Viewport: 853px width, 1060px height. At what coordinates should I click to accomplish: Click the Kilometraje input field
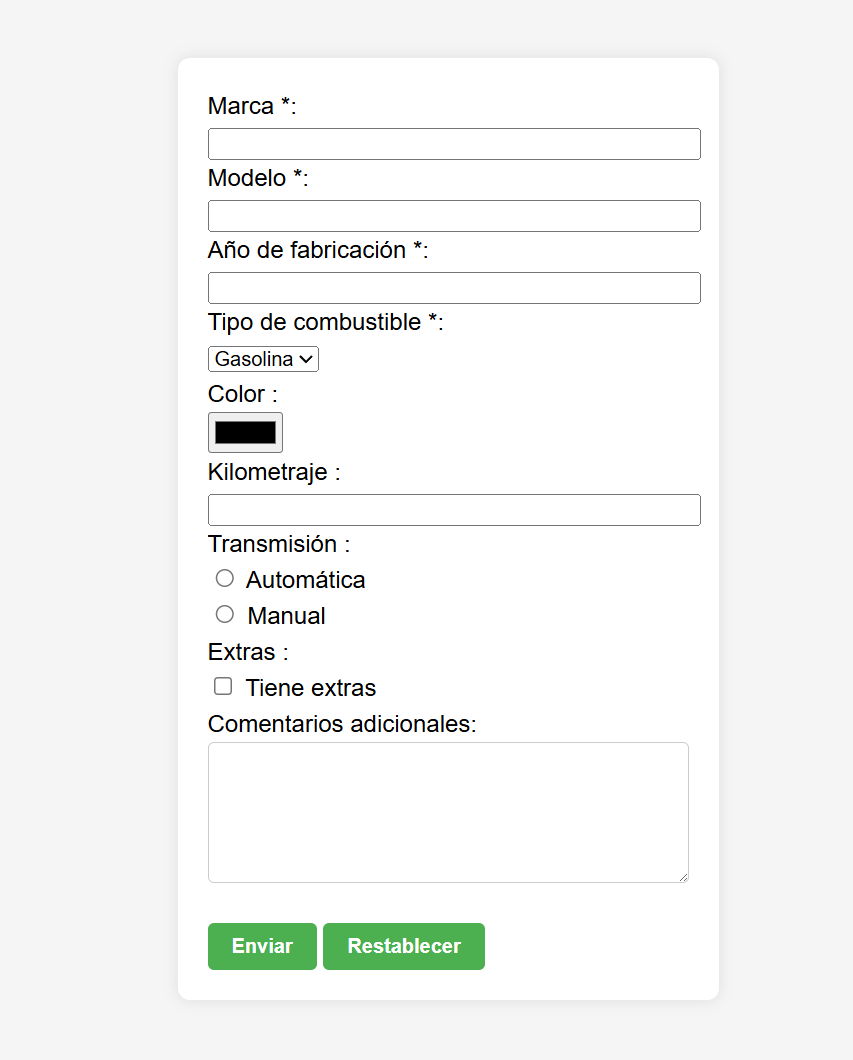pyautogui.click(x=454, y=510)
